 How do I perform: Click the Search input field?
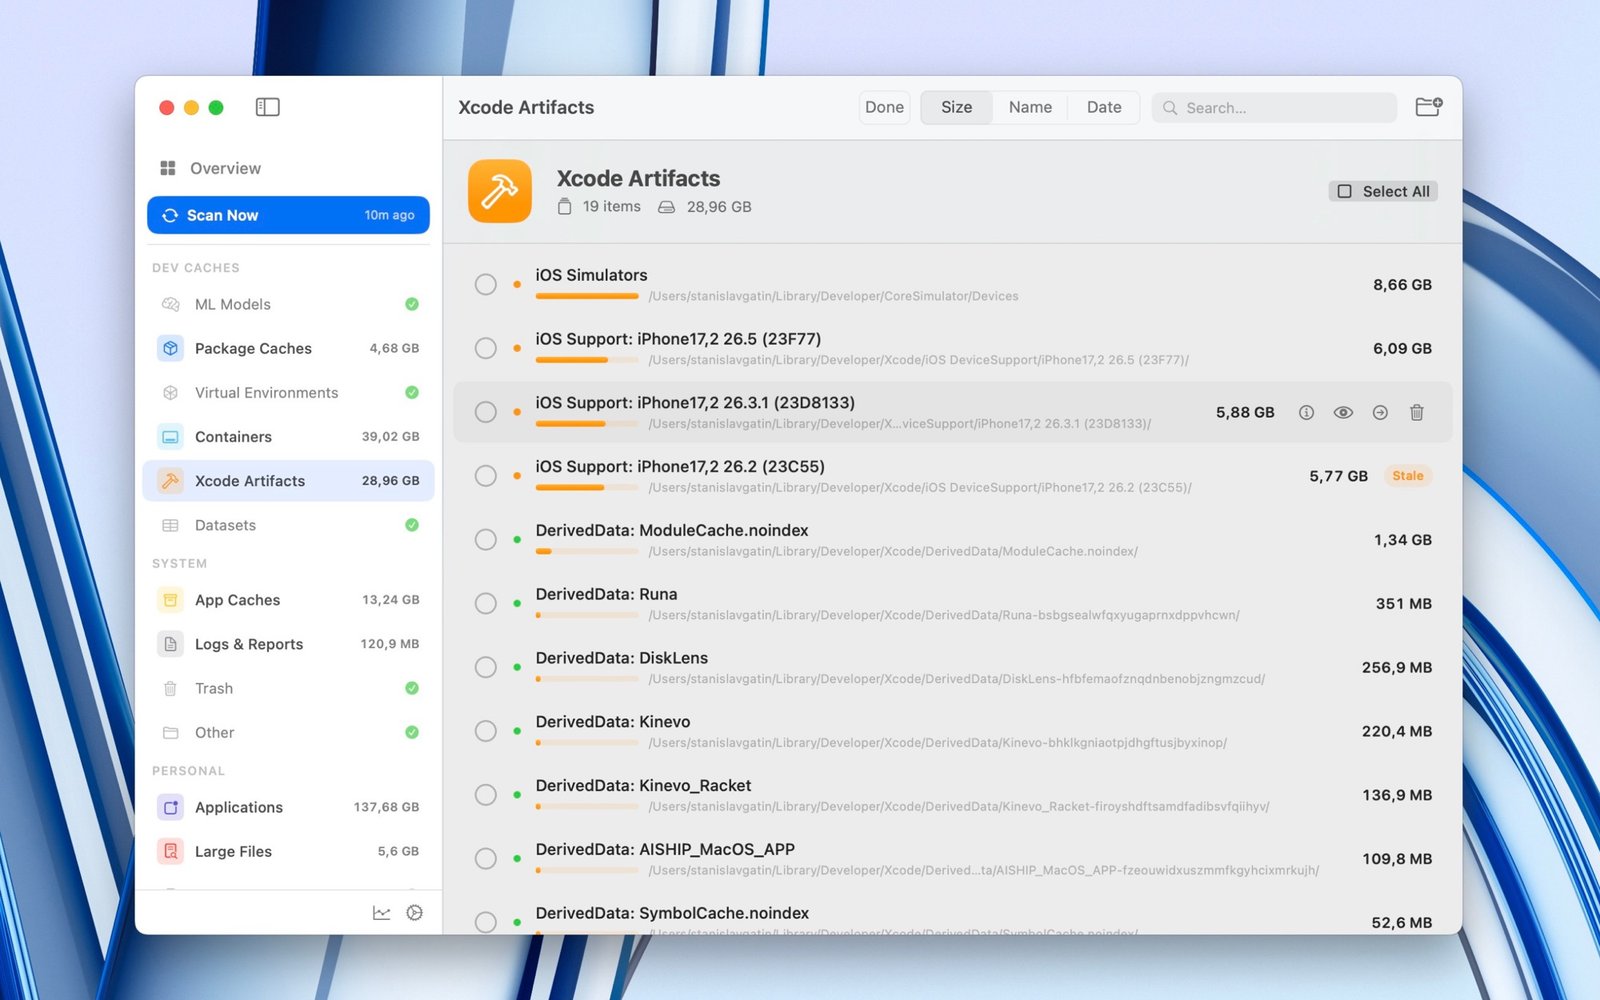pyautogui.click(x=1274, y=107)
